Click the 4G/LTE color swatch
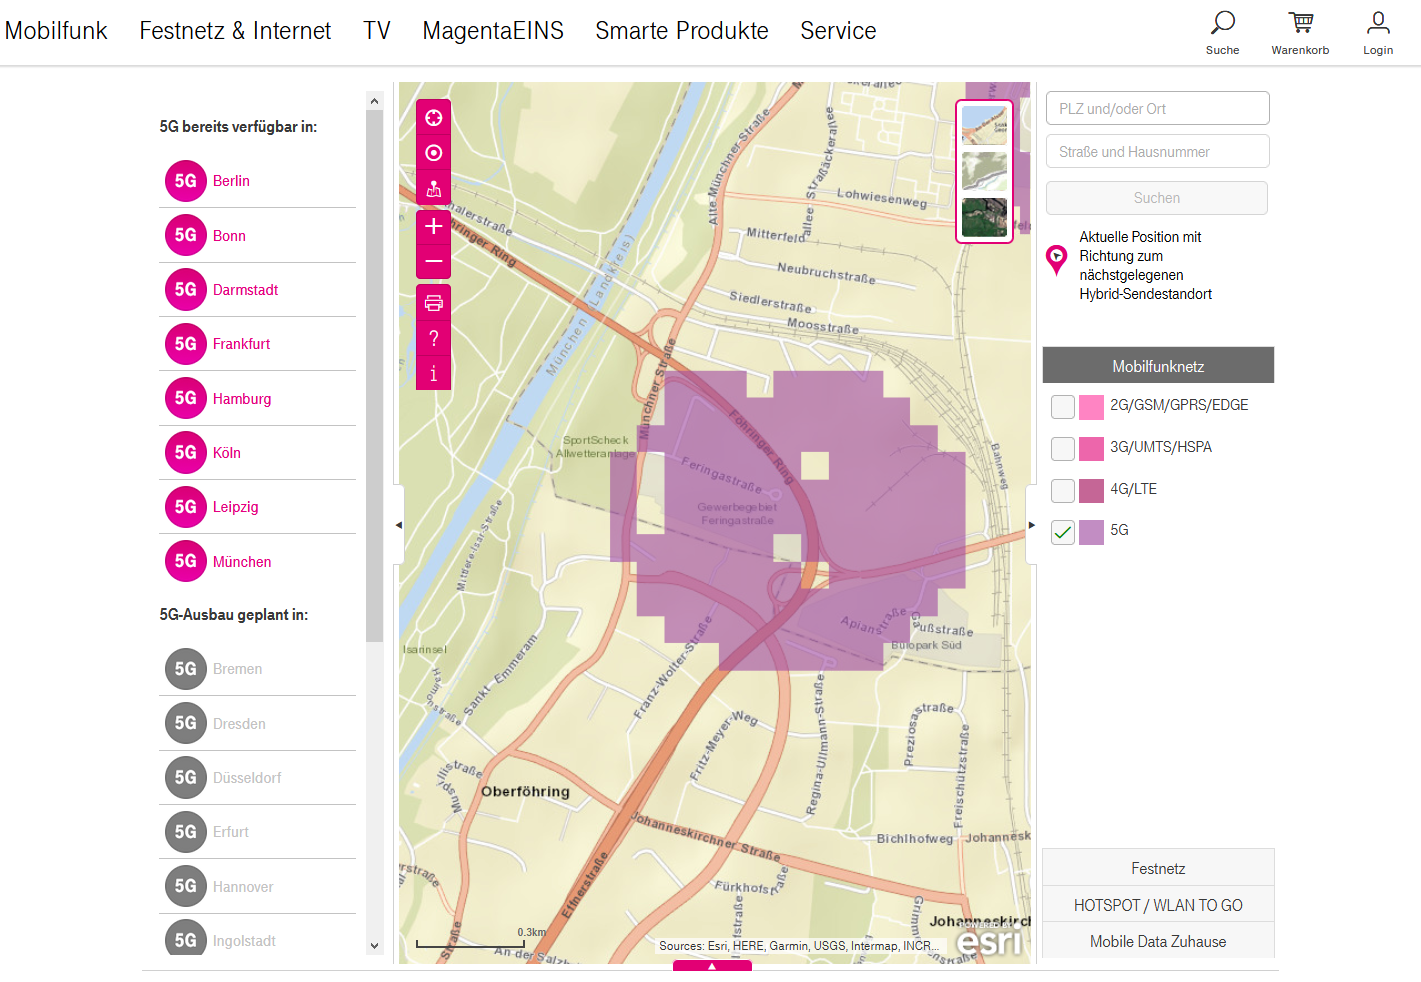 coord(1092,490)
